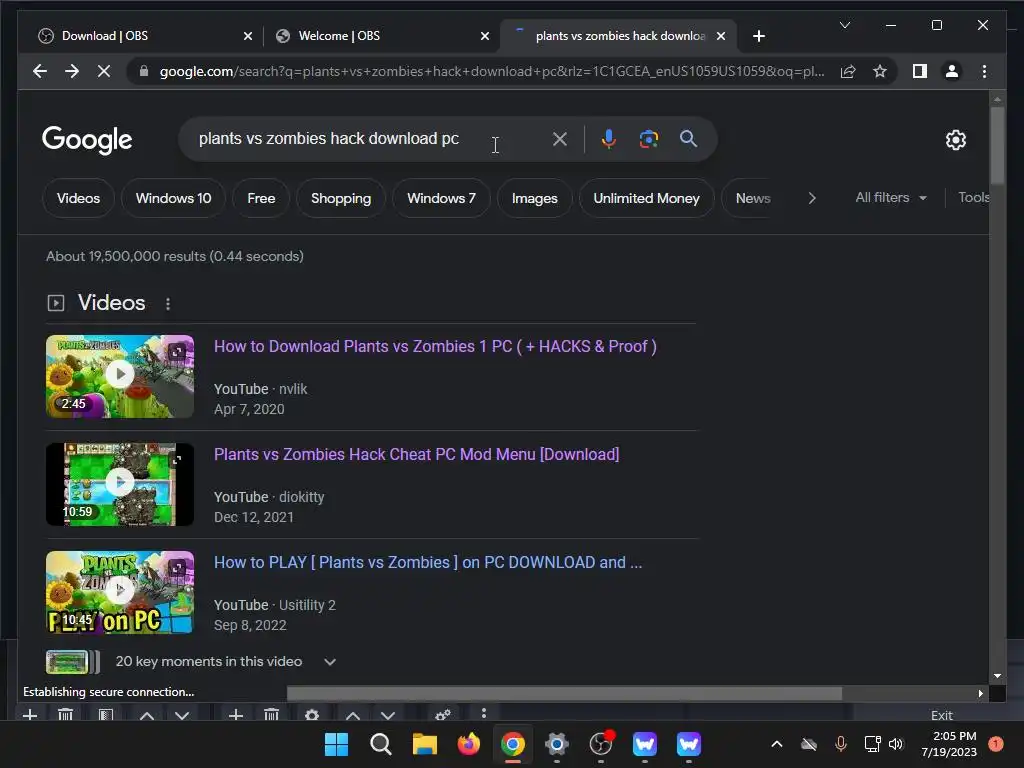Go to the Google home logo
This screenshot has width=1024, height=768.
pyautogui.click(x=87, y=140)
